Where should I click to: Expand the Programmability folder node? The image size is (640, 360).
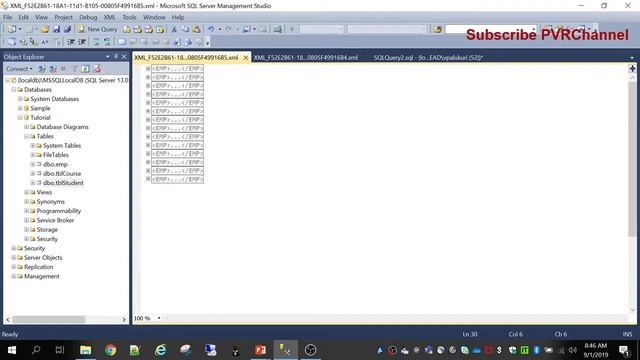[x=26, y=211]
